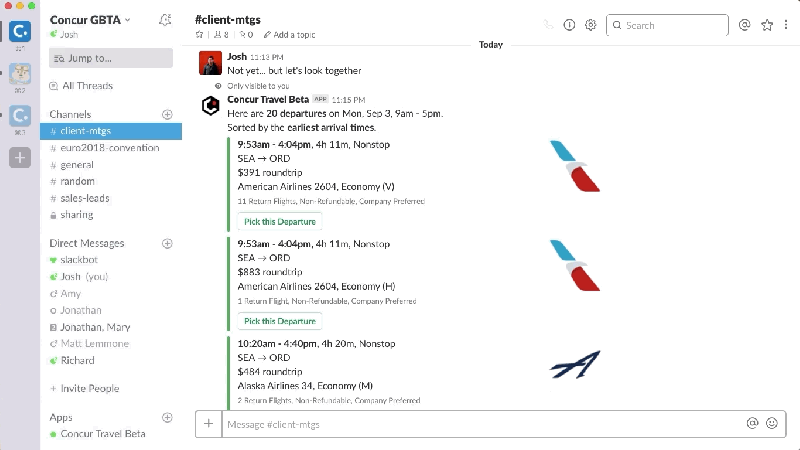Open new direct message plus icon
This screenshot has height=450, width=800.
[x=167, y=243]
